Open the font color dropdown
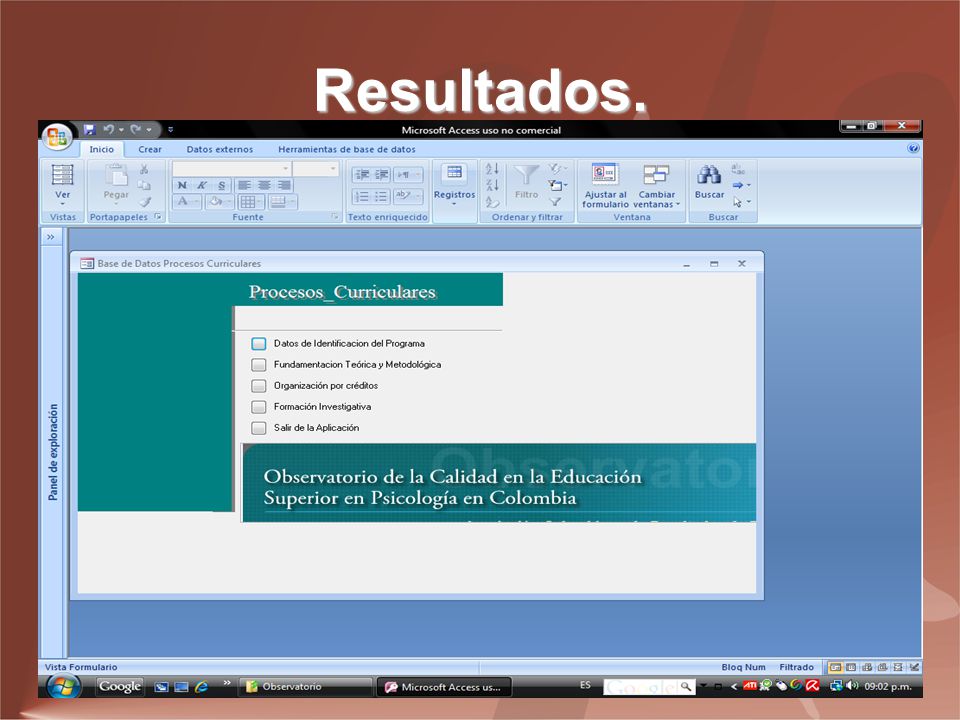This screenshot has height=720, width=960. tap(187, 201)
